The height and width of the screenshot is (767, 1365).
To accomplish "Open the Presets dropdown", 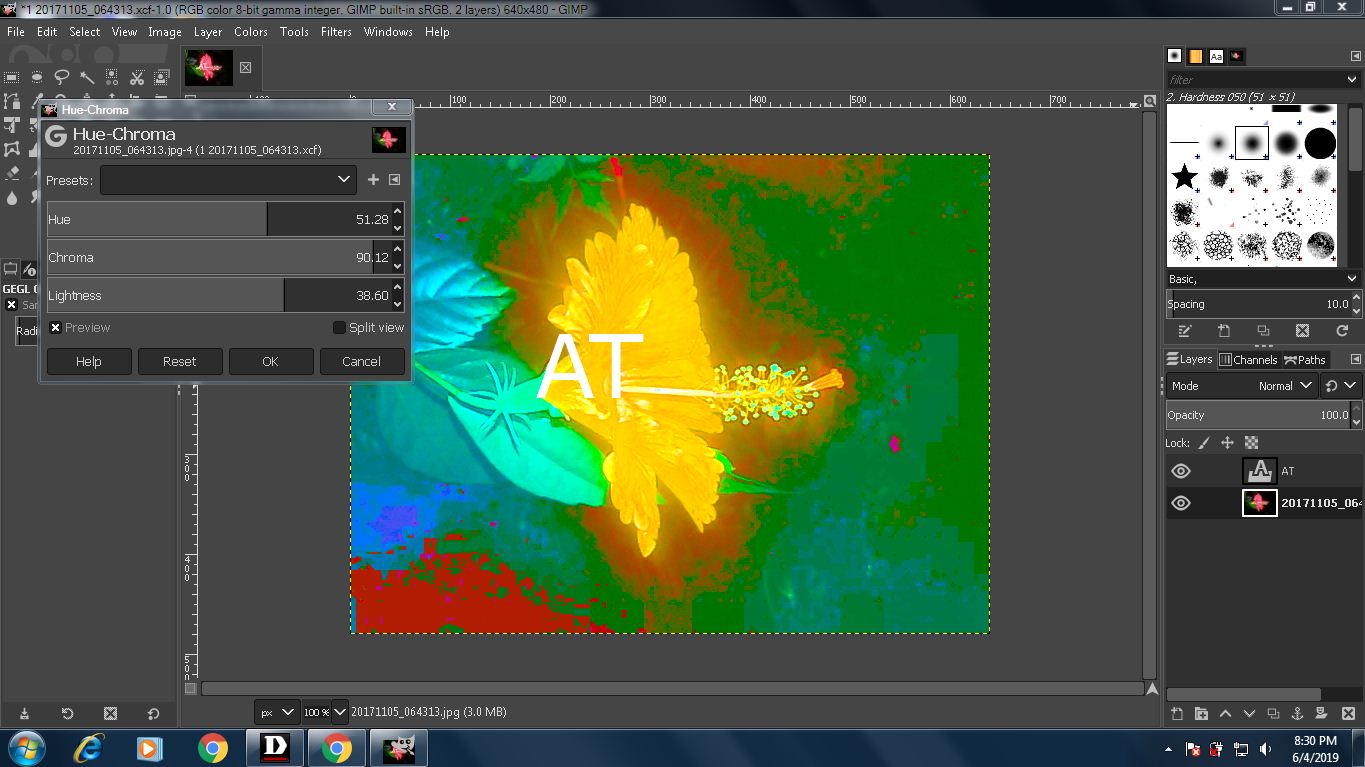I will coord(228,180).
